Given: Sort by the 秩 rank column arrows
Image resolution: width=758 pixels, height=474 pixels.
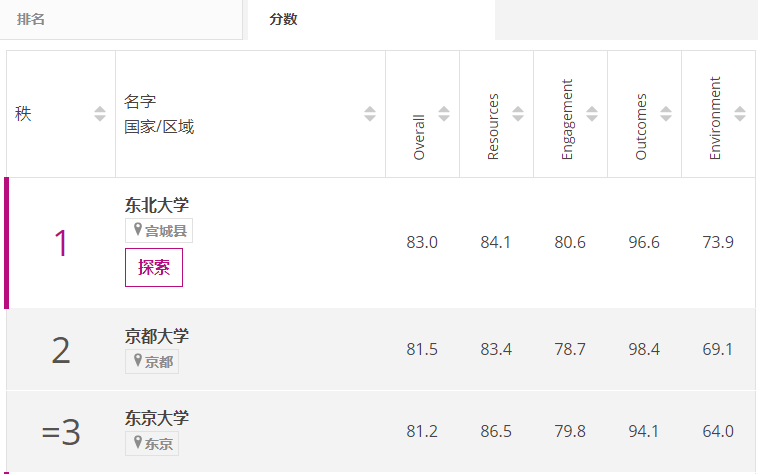Looking at the screenshot, I should point(100,114).
